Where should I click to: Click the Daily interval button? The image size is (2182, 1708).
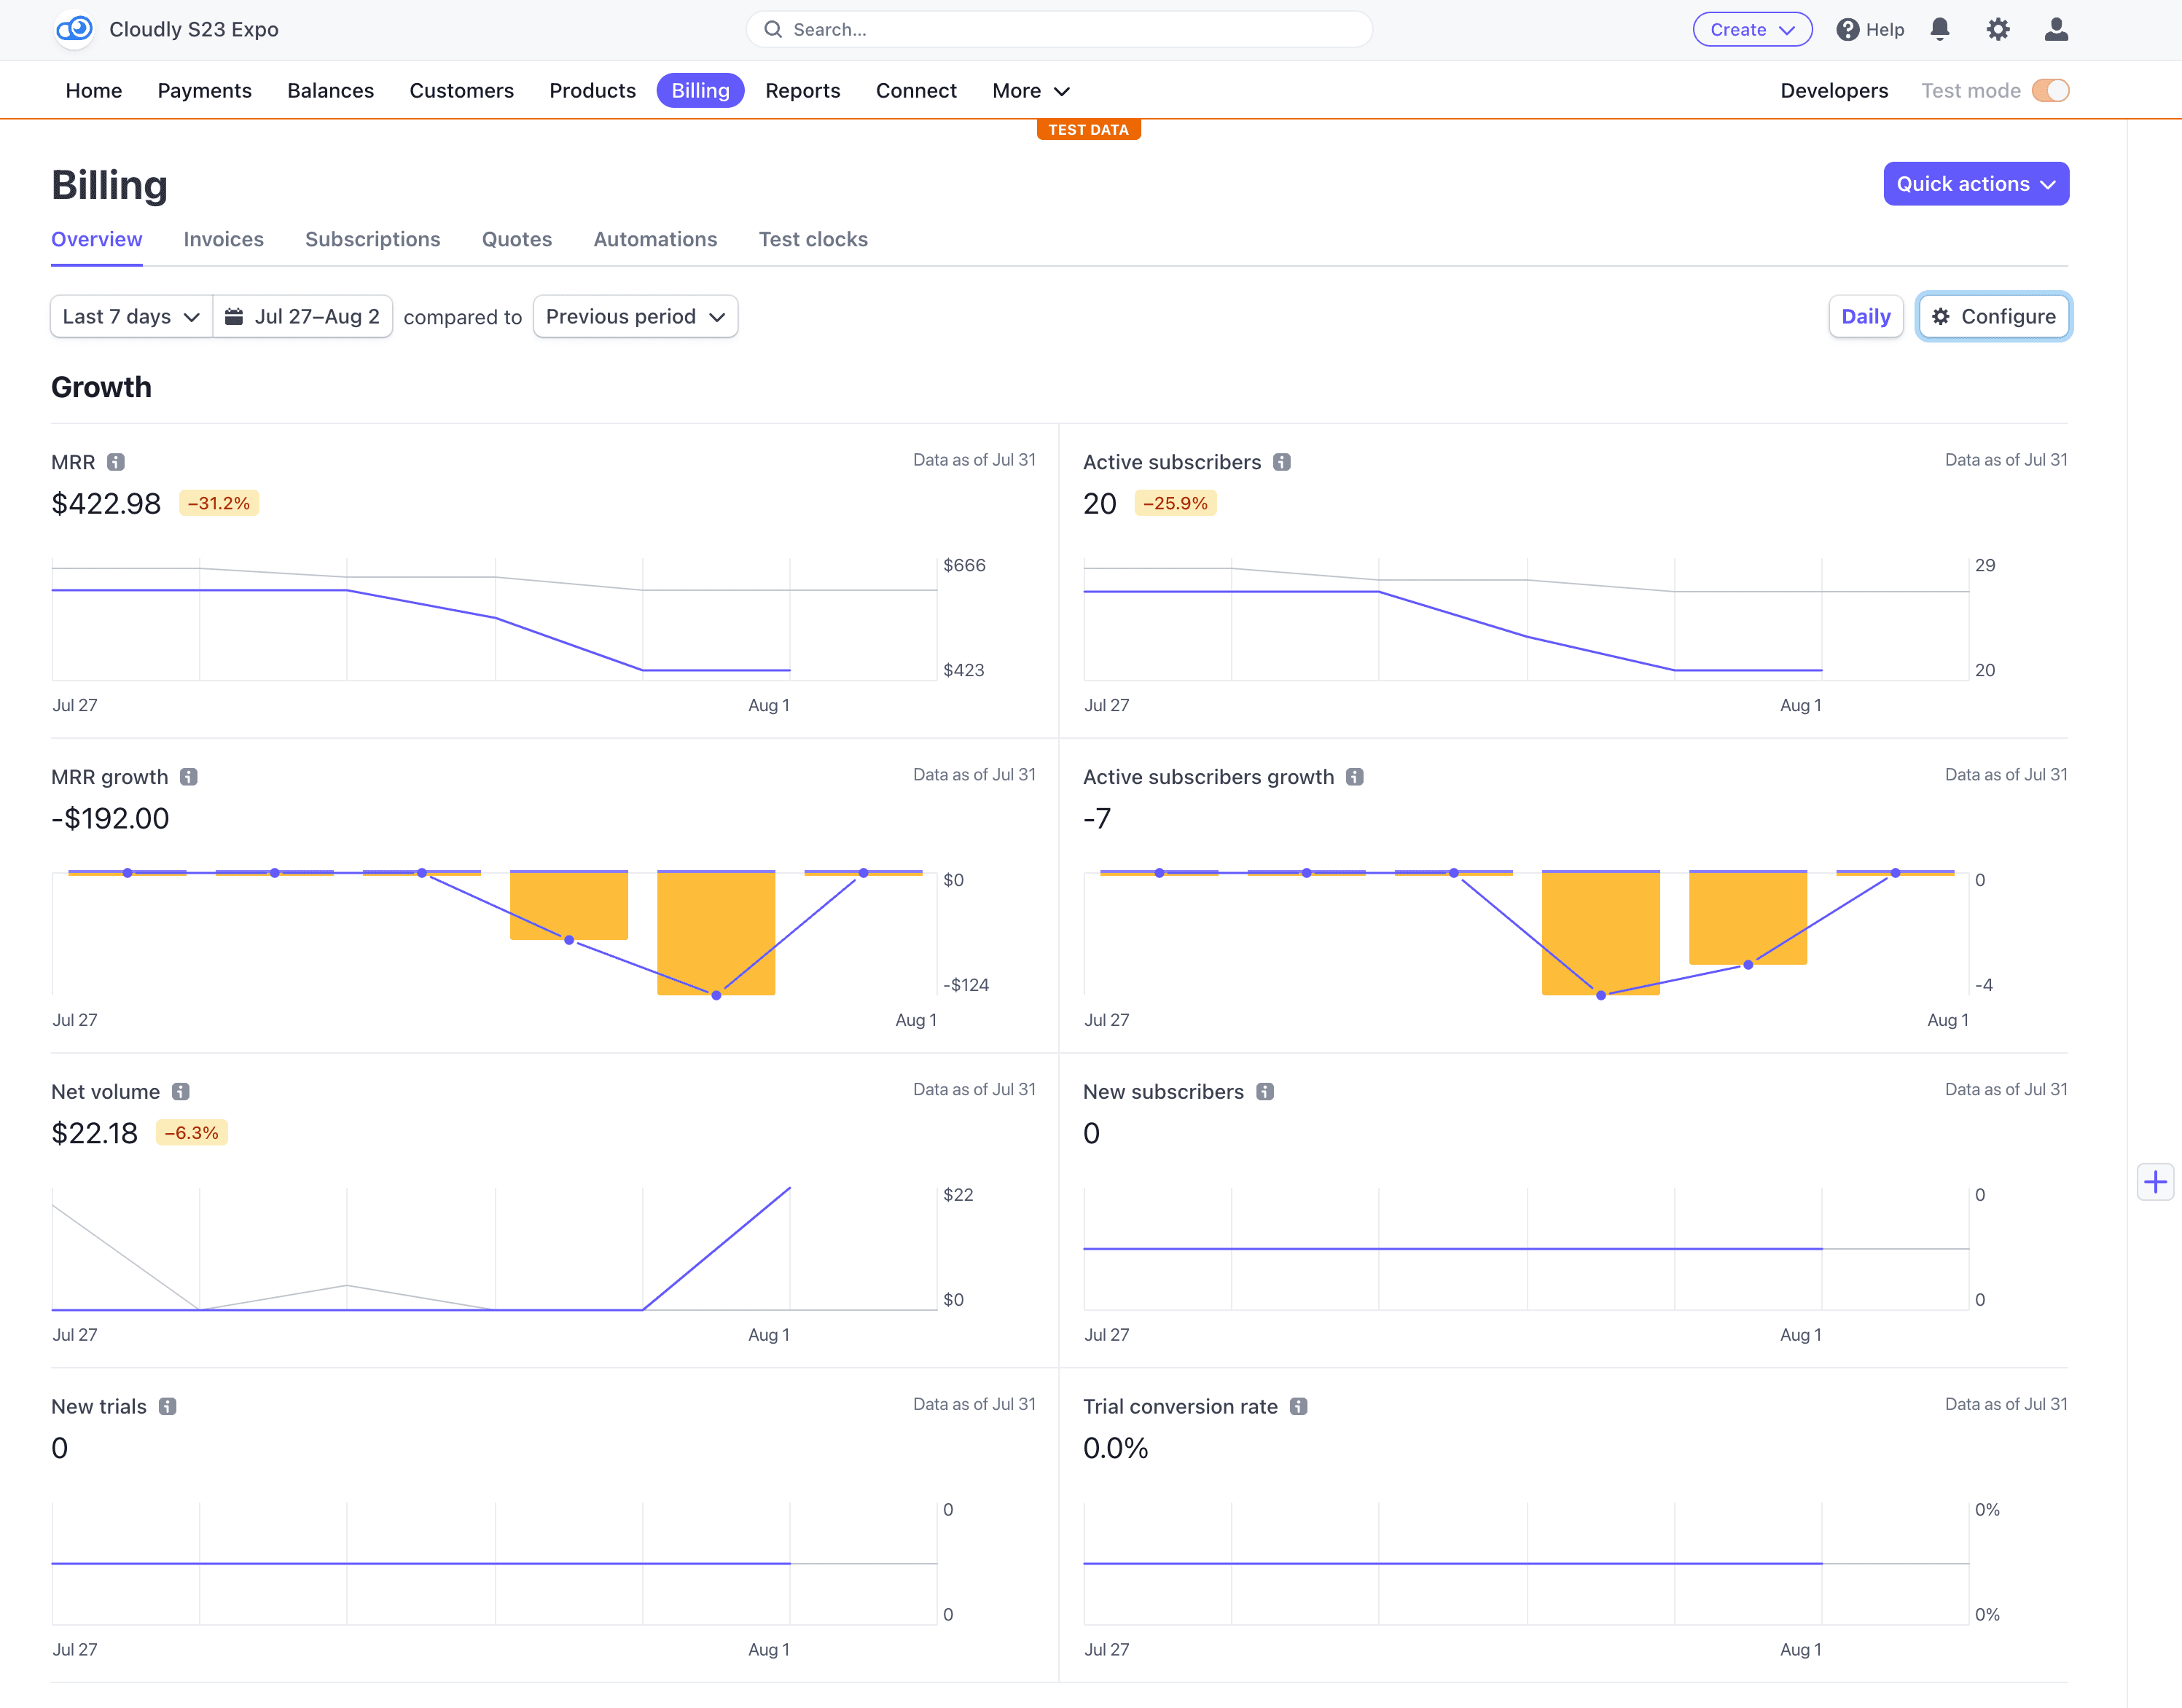[x=1866, y=316]
